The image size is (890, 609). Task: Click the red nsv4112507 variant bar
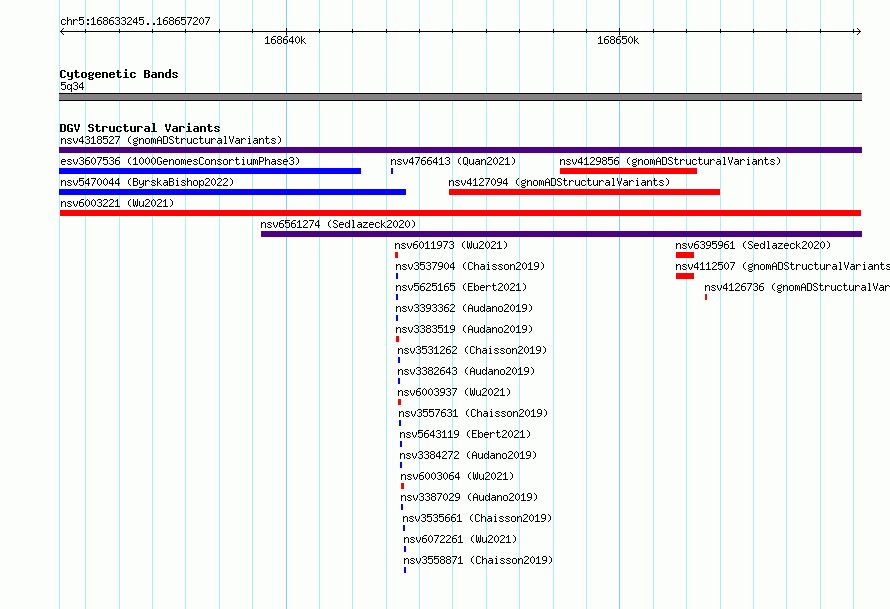[x=685, y=276]
